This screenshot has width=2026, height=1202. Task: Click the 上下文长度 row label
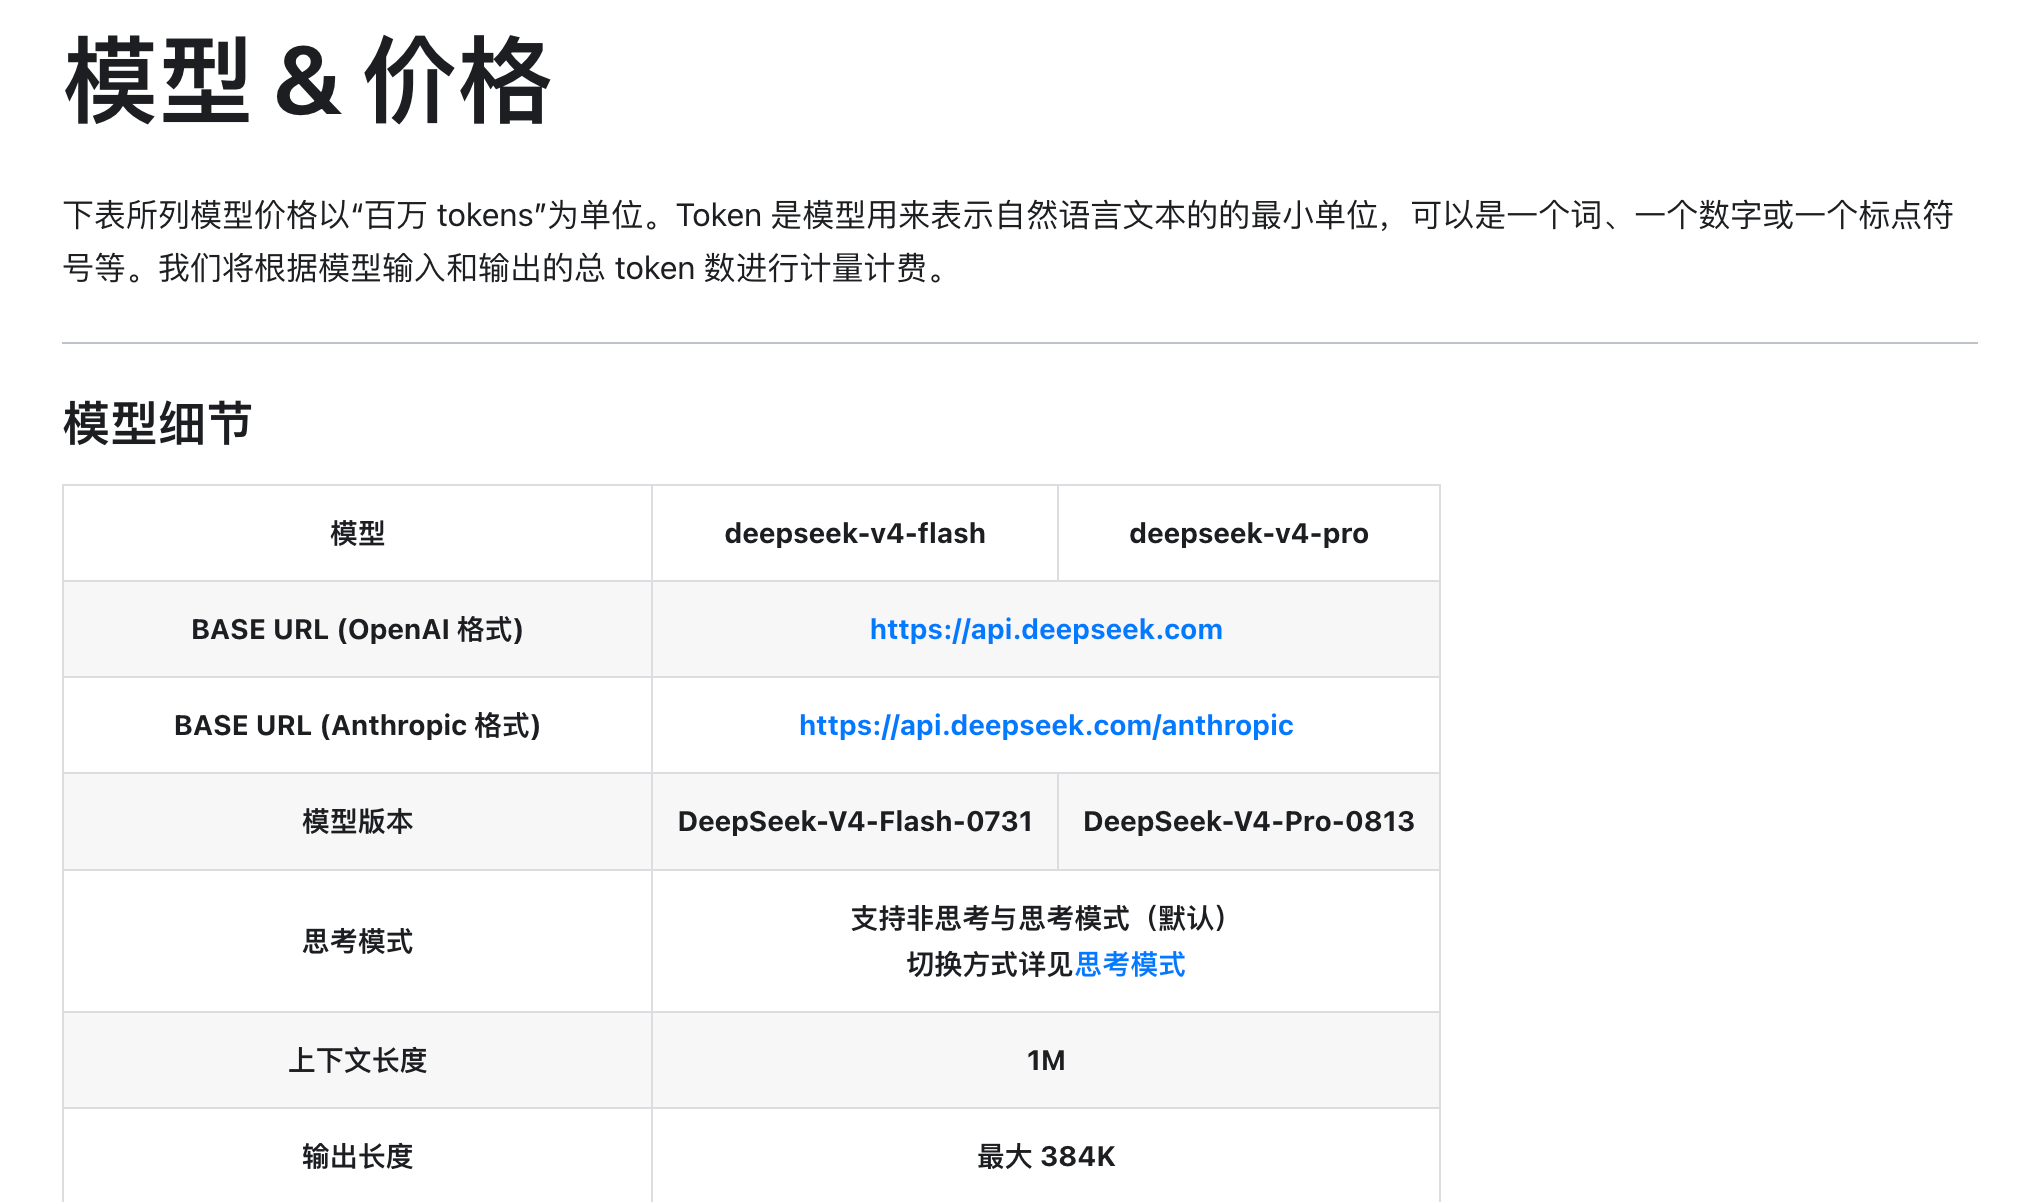tap(357, 1060)
